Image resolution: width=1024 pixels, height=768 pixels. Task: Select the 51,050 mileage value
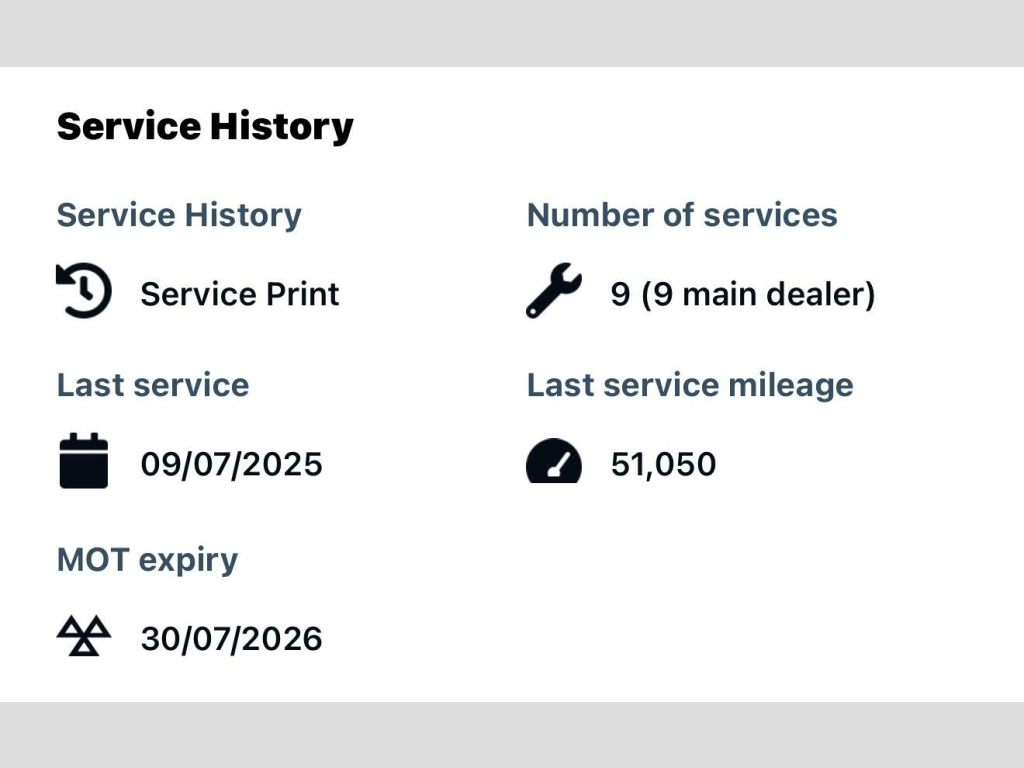(664, 464)
